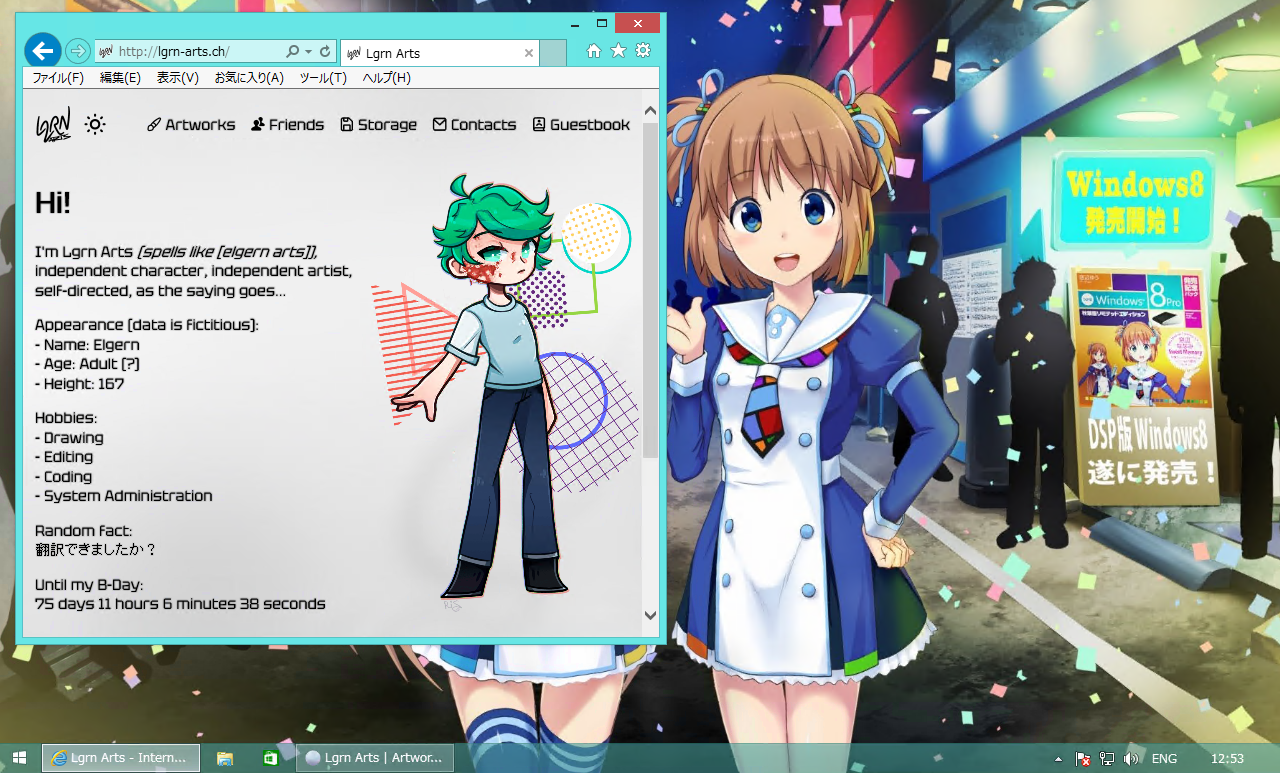The width and height of the screenshot is (1280, 773).
Task: Open the Action Center flag tray icon
Action: point(1083,759)
